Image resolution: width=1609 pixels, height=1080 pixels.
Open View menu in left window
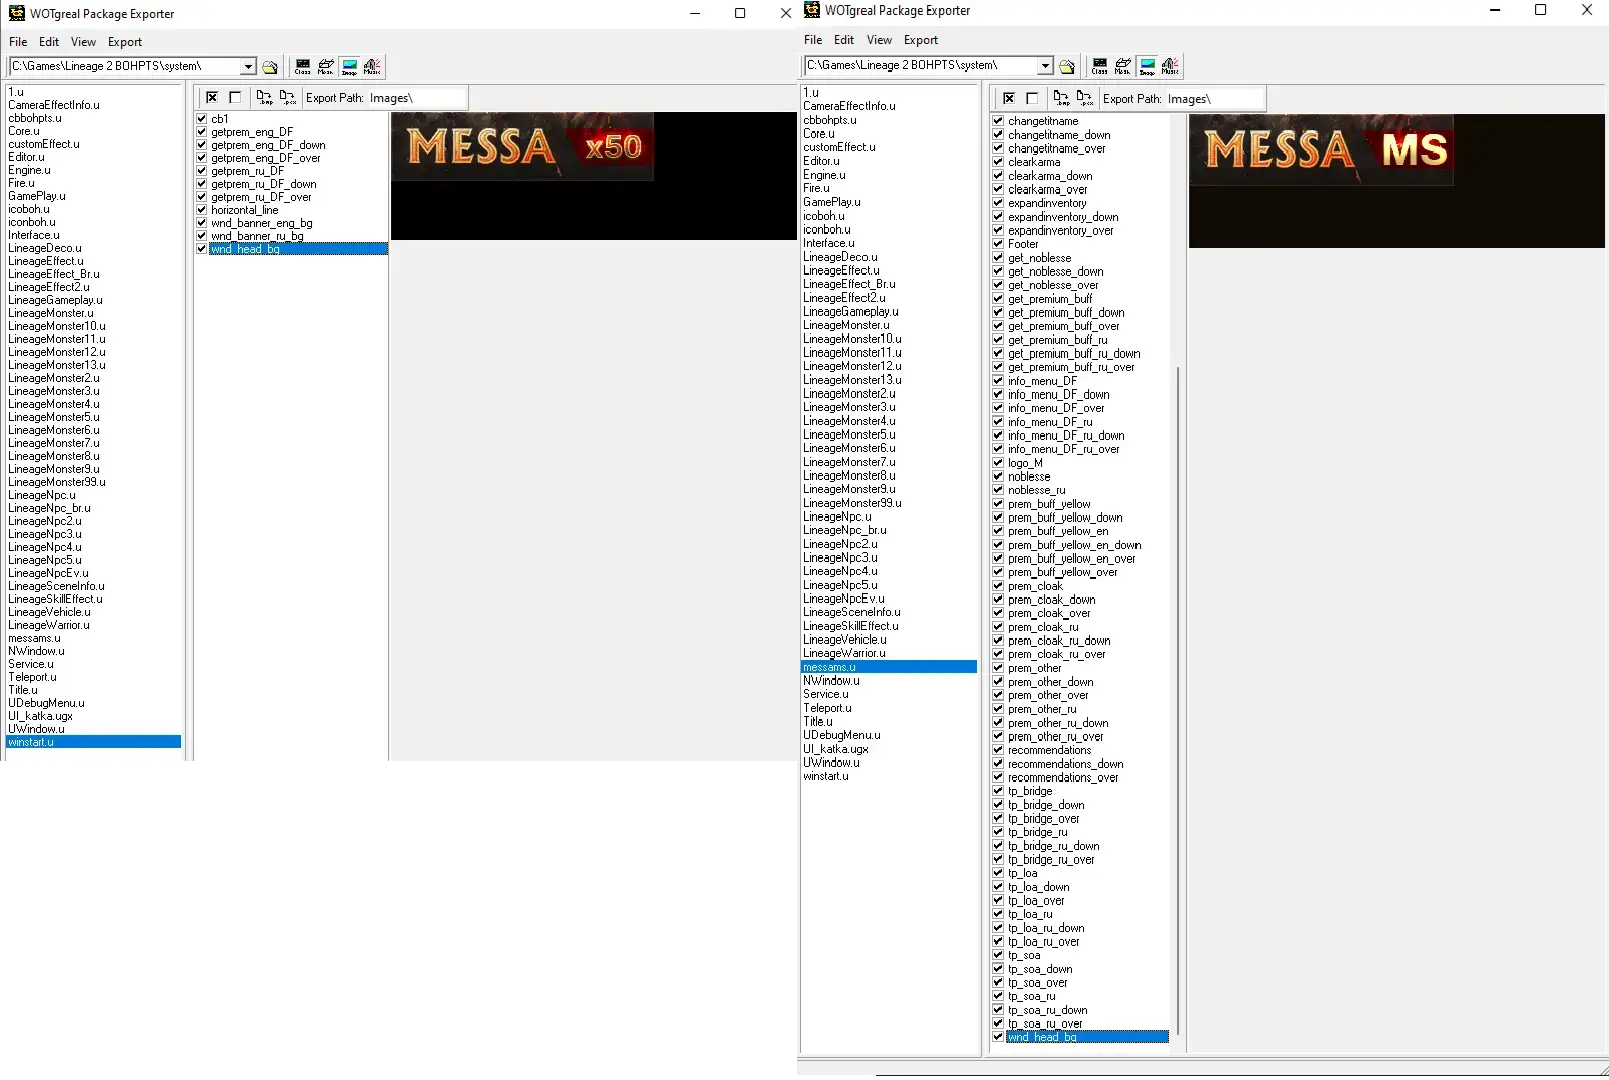tap(83, 42)
